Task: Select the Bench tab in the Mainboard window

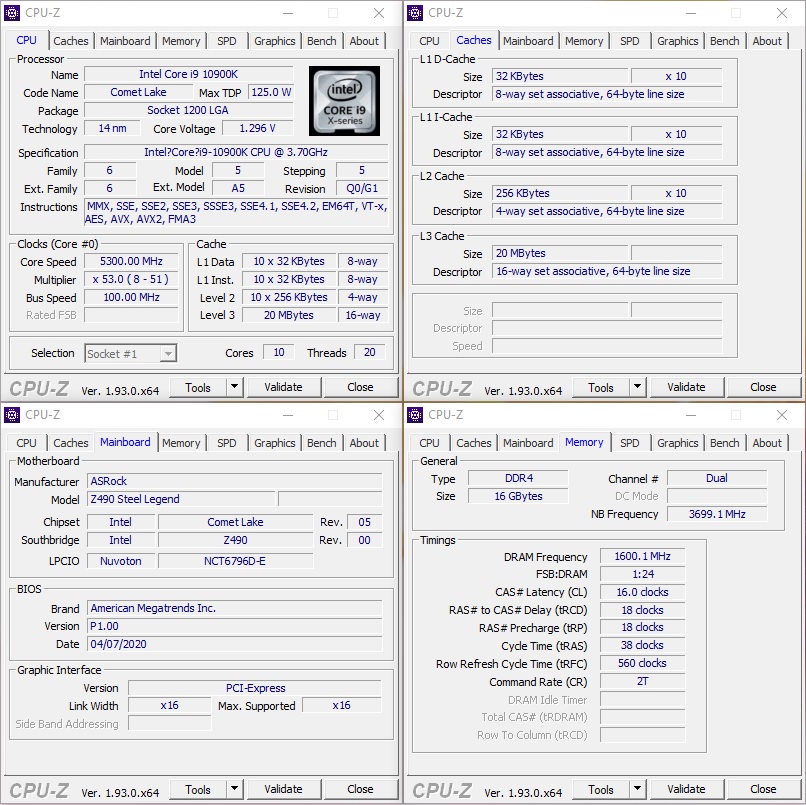Action: coord(321,443)
